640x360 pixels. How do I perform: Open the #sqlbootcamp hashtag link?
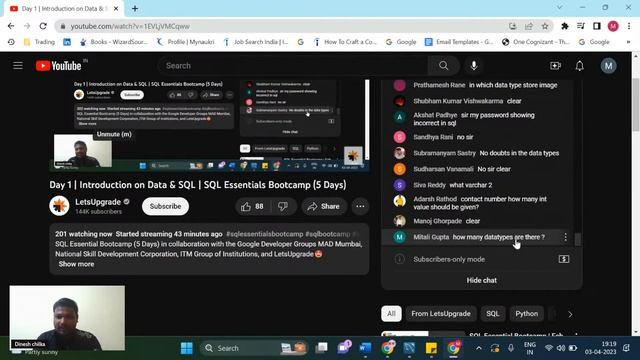click(328, 234)
